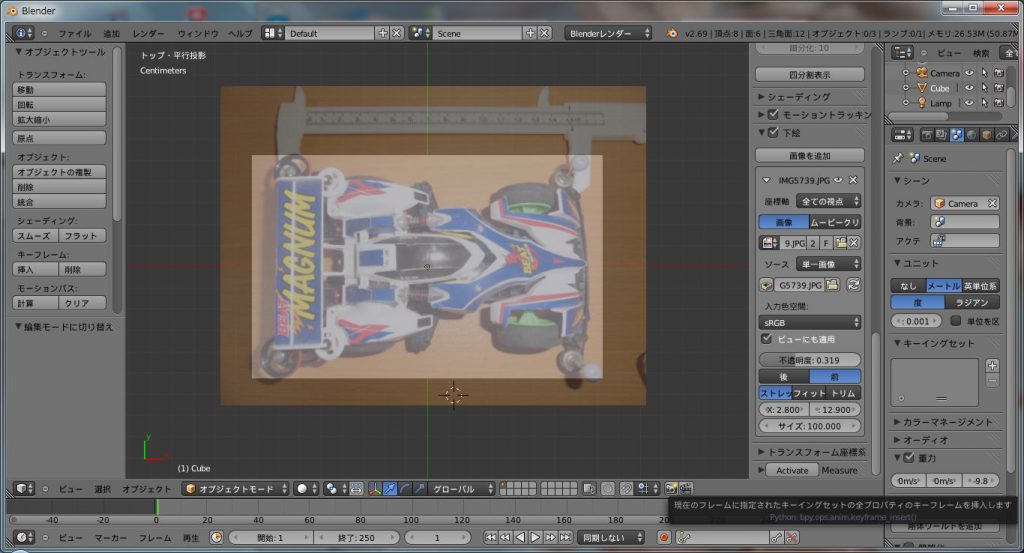Open the sRGB color space dropdown
Viewport: 1024px width, 553px height.
[x=810, y=323]
